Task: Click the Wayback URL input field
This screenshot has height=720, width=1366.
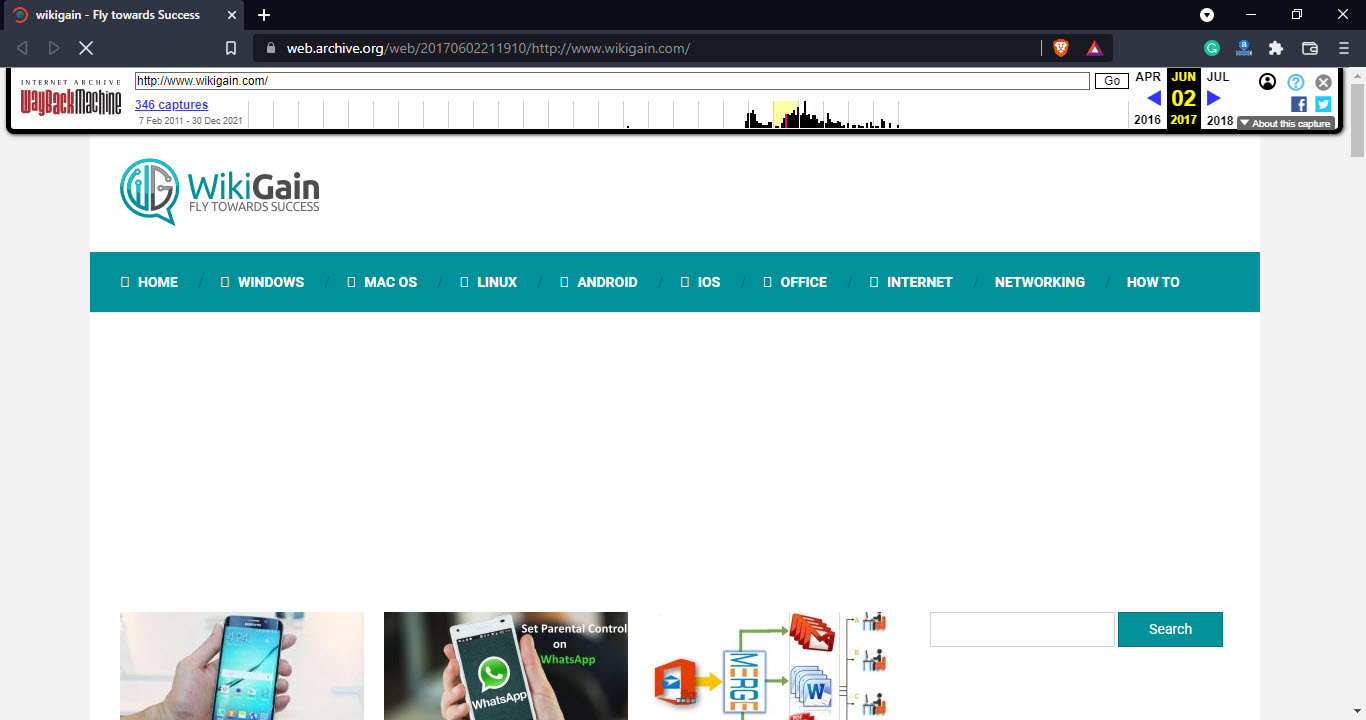Action: click(612, 81)
